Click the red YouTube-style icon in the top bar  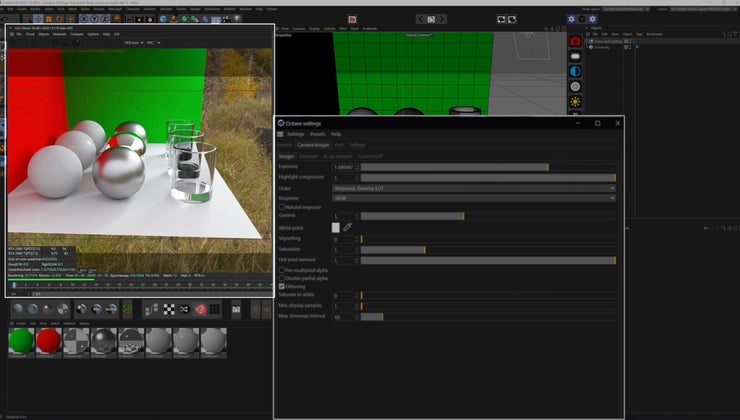coord(352,19)
